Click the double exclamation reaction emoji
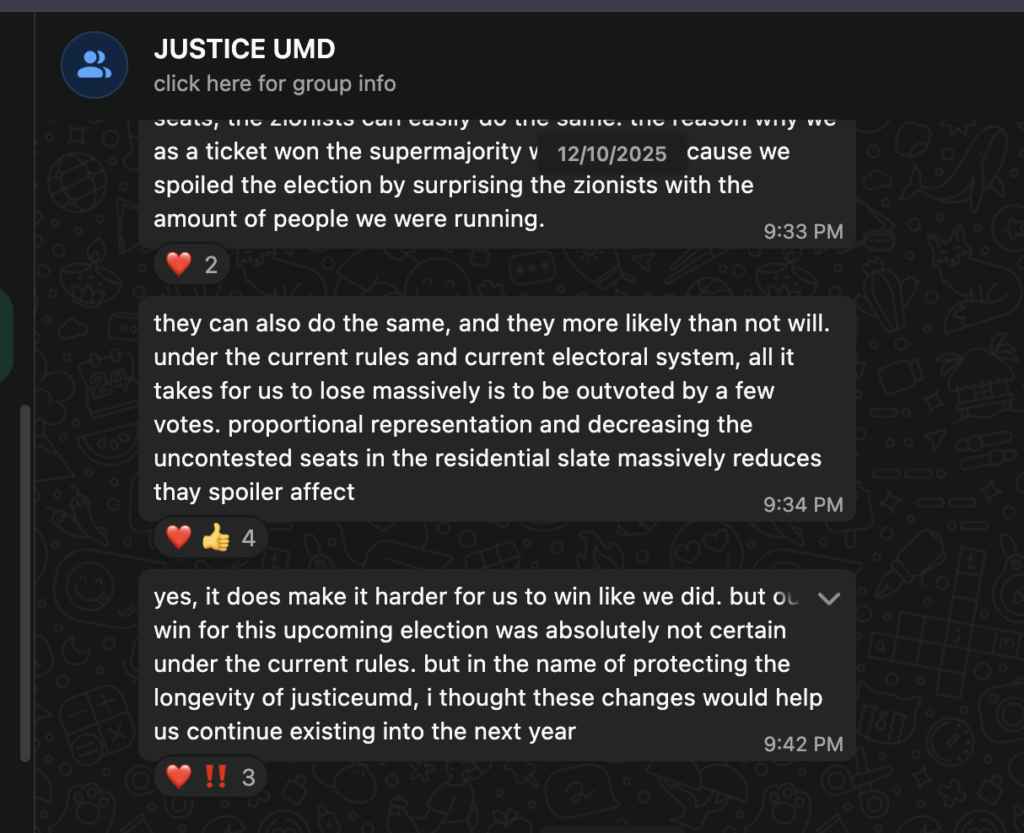The width and height of the screenshot is (1024, 833). tap(215, 776)
